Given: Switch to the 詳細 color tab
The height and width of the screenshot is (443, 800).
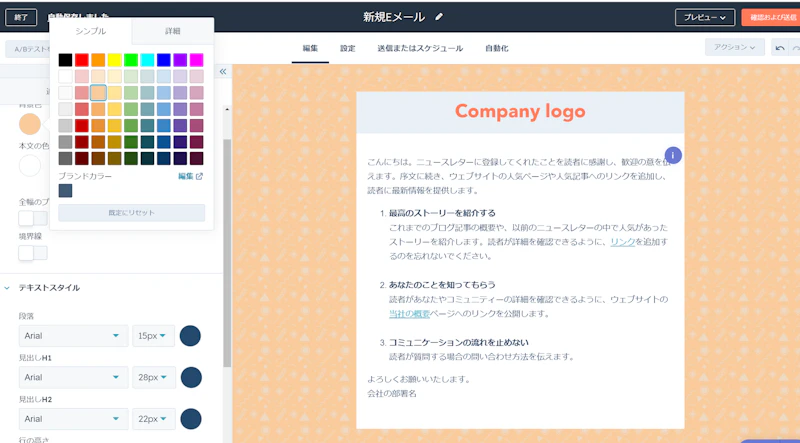Looking at the screenshot, I should click(x=172, y=31).
